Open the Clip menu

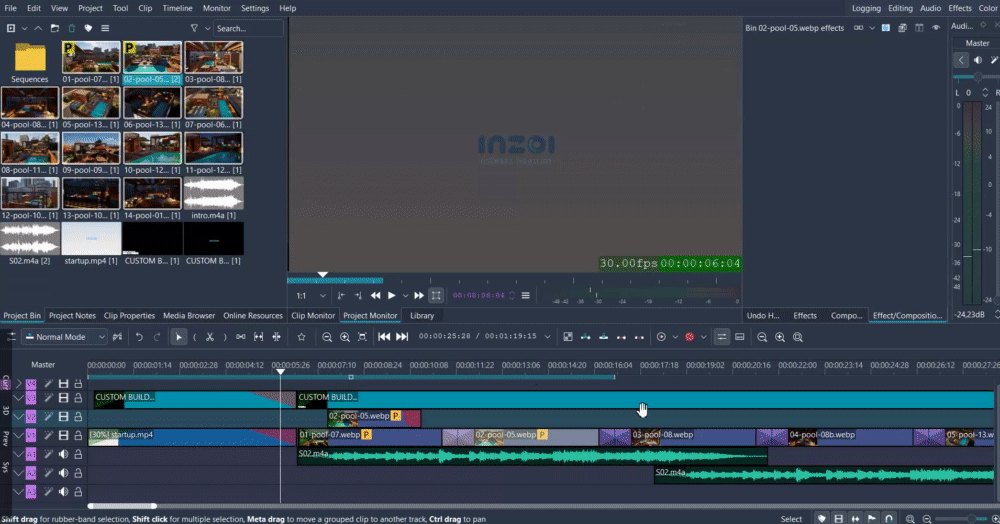[x=145, y=8]
